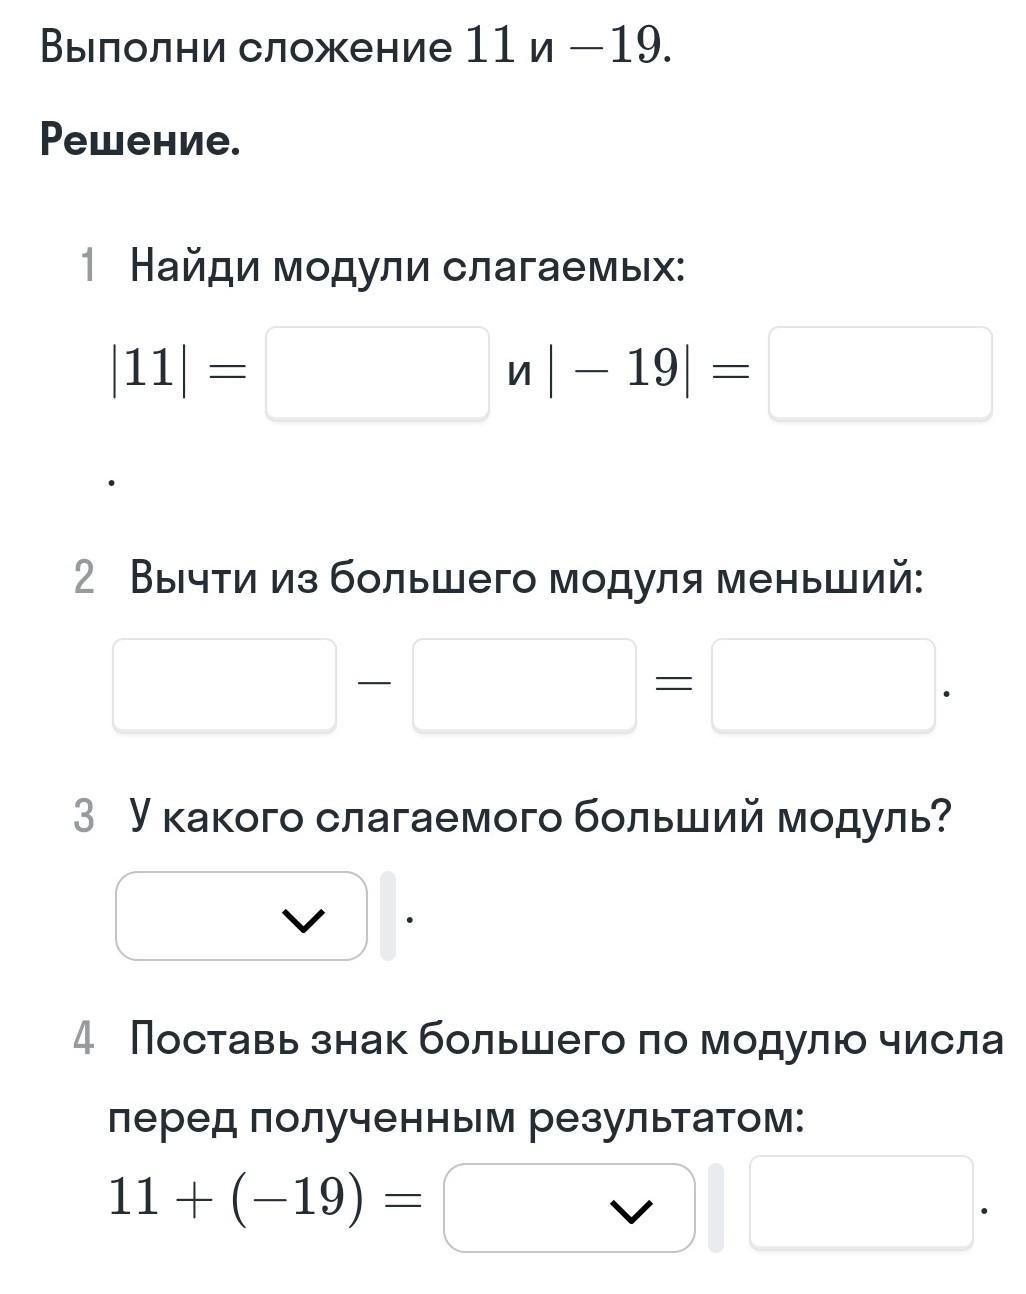This screenshot has height=1294, width=1026.
Task: Click the chevron arrow in the sign dropdown
Action: [x=631, y=1210]
